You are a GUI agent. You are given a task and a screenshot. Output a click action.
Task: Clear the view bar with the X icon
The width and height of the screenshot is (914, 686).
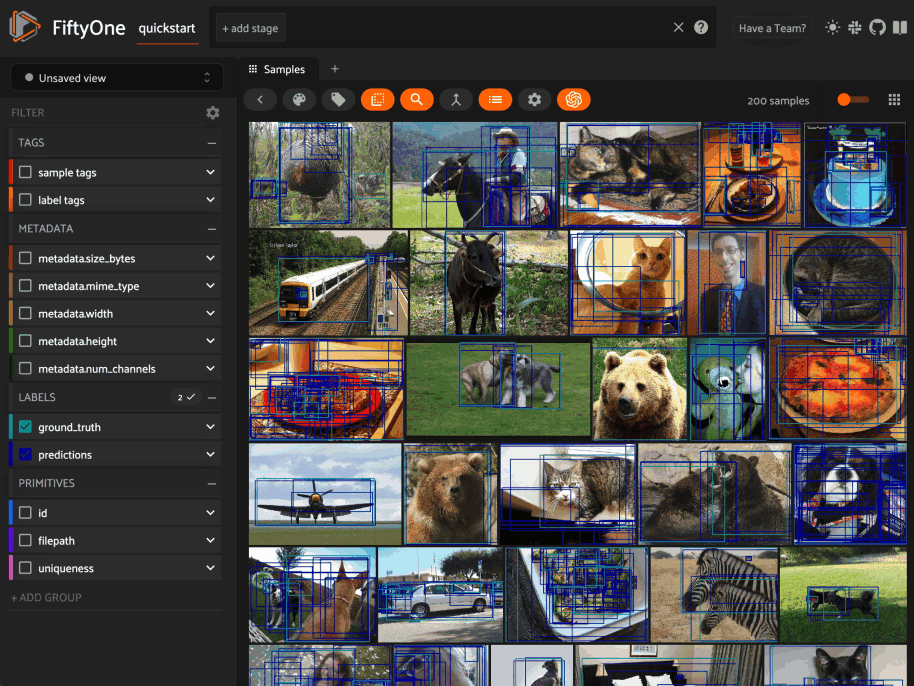click(678, 27)
